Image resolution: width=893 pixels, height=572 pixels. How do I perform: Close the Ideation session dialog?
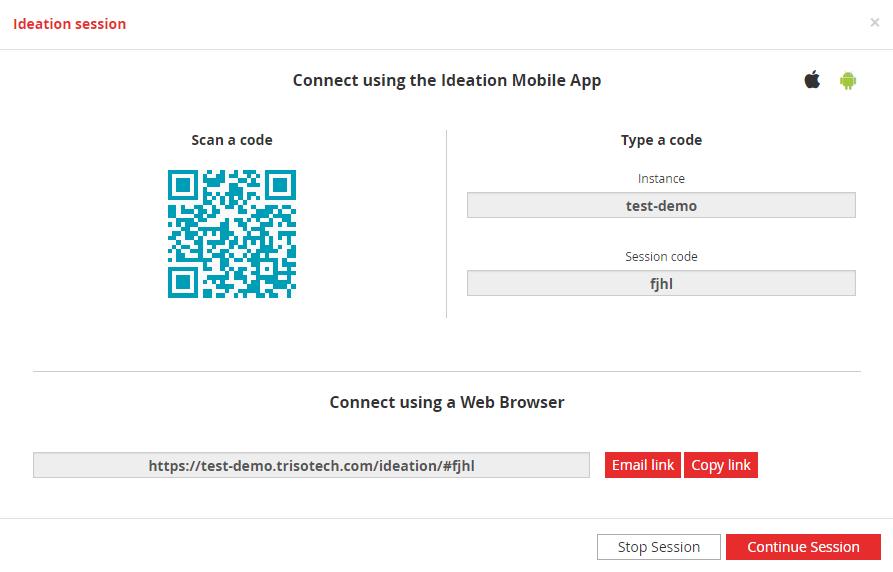[x=875, y=22]
